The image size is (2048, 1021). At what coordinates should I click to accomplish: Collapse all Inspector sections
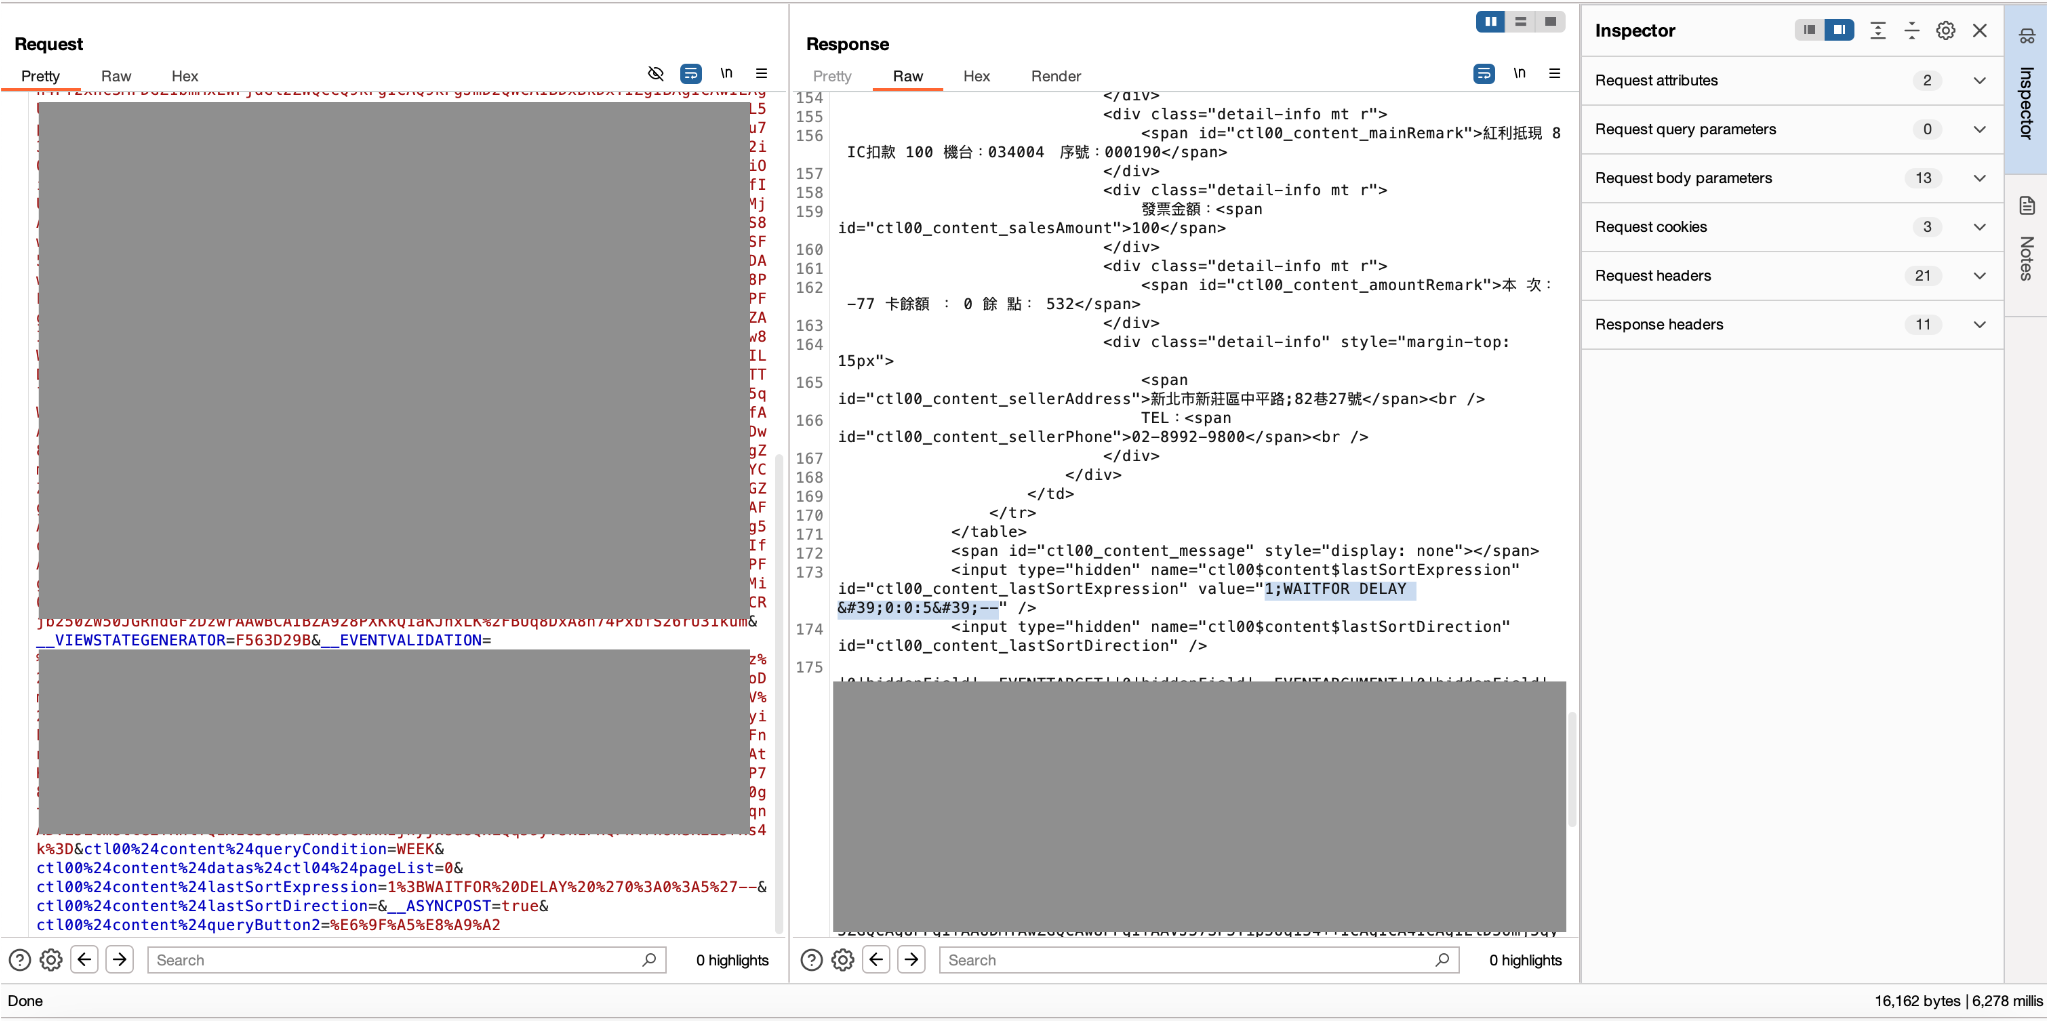(x=1912, y=31)
